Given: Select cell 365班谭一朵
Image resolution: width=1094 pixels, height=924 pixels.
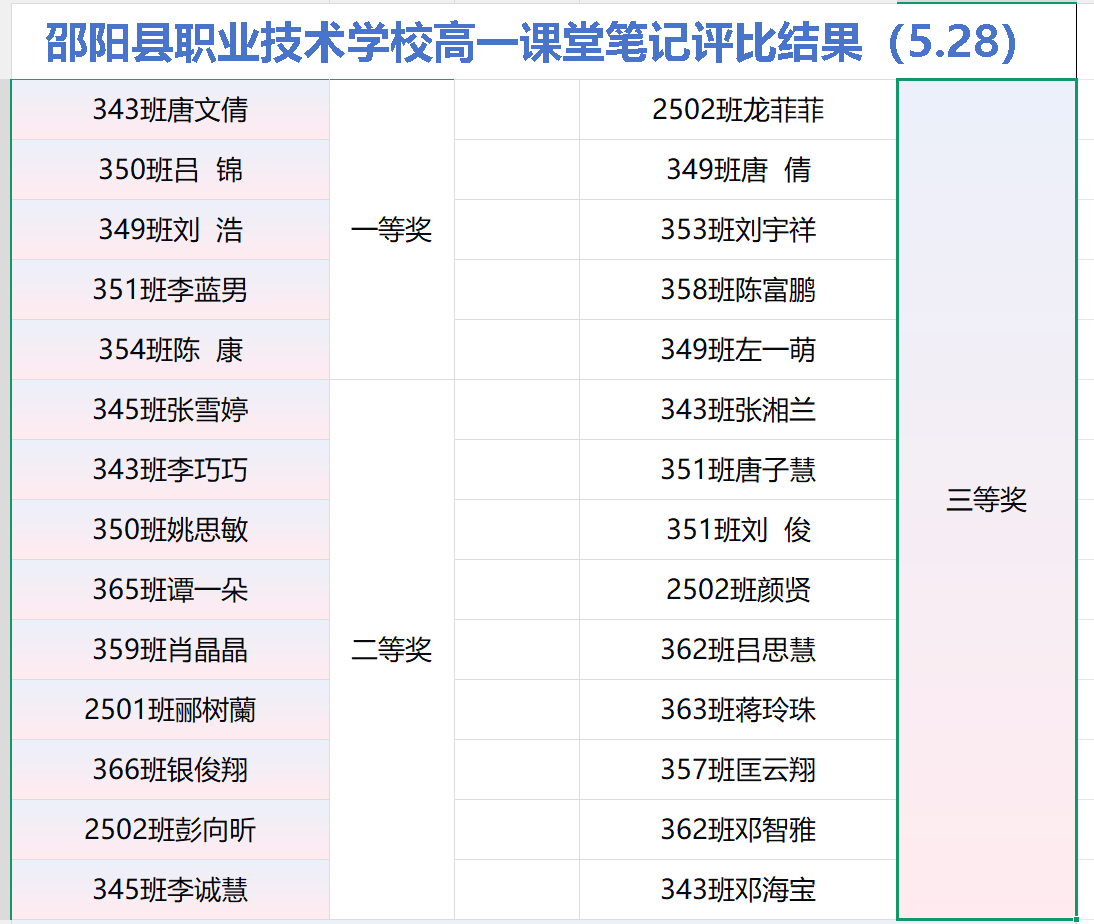Looking at the screenshot, I should [x=170, y=590].
